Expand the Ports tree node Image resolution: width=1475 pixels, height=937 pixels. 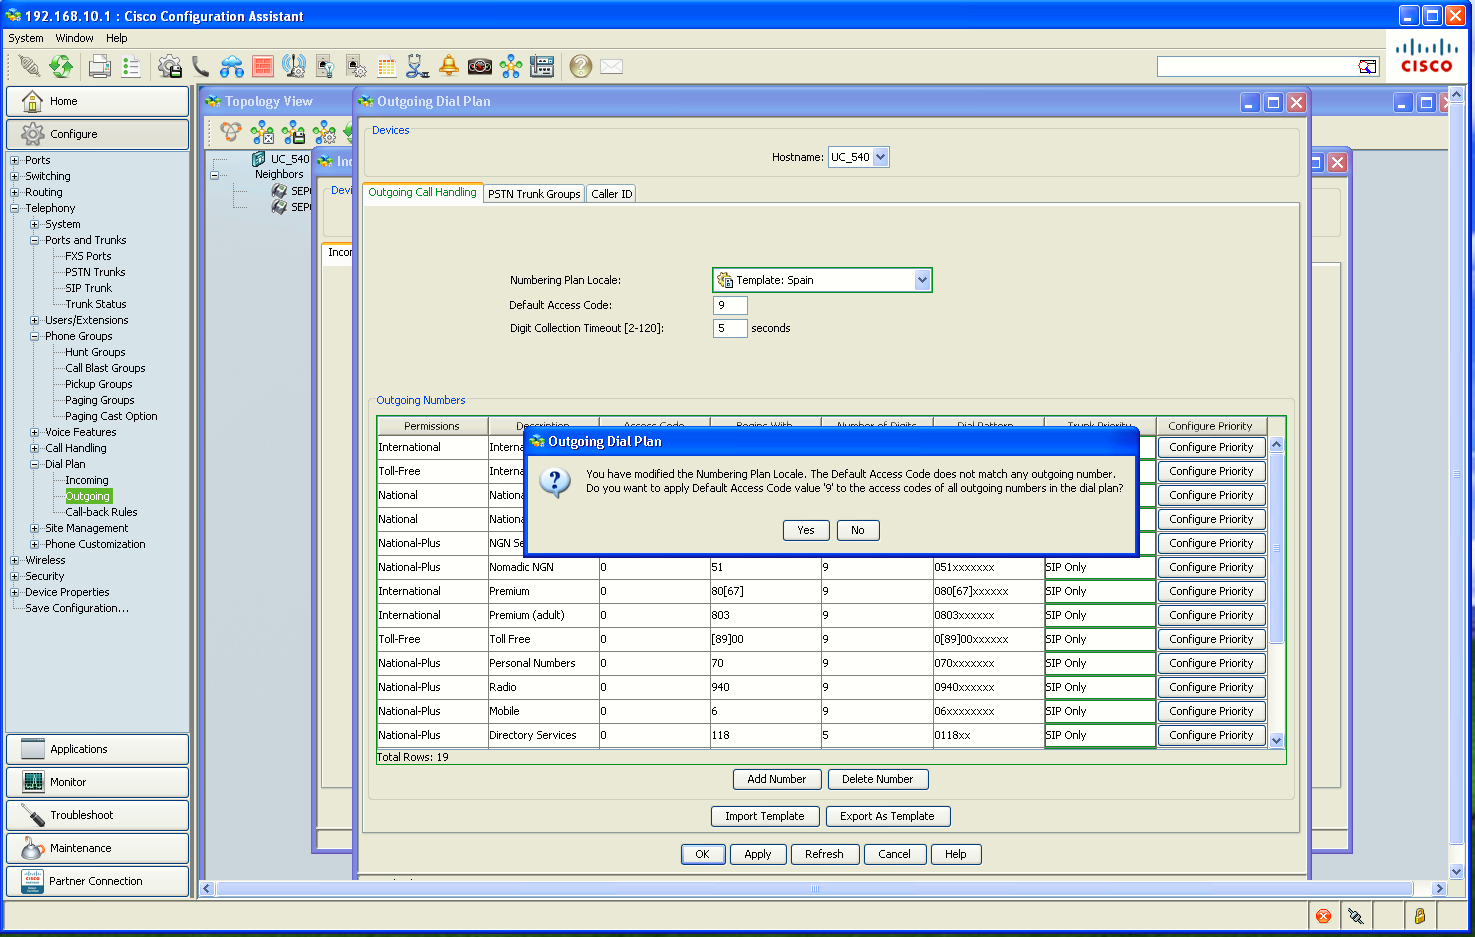tap(15, 160)
